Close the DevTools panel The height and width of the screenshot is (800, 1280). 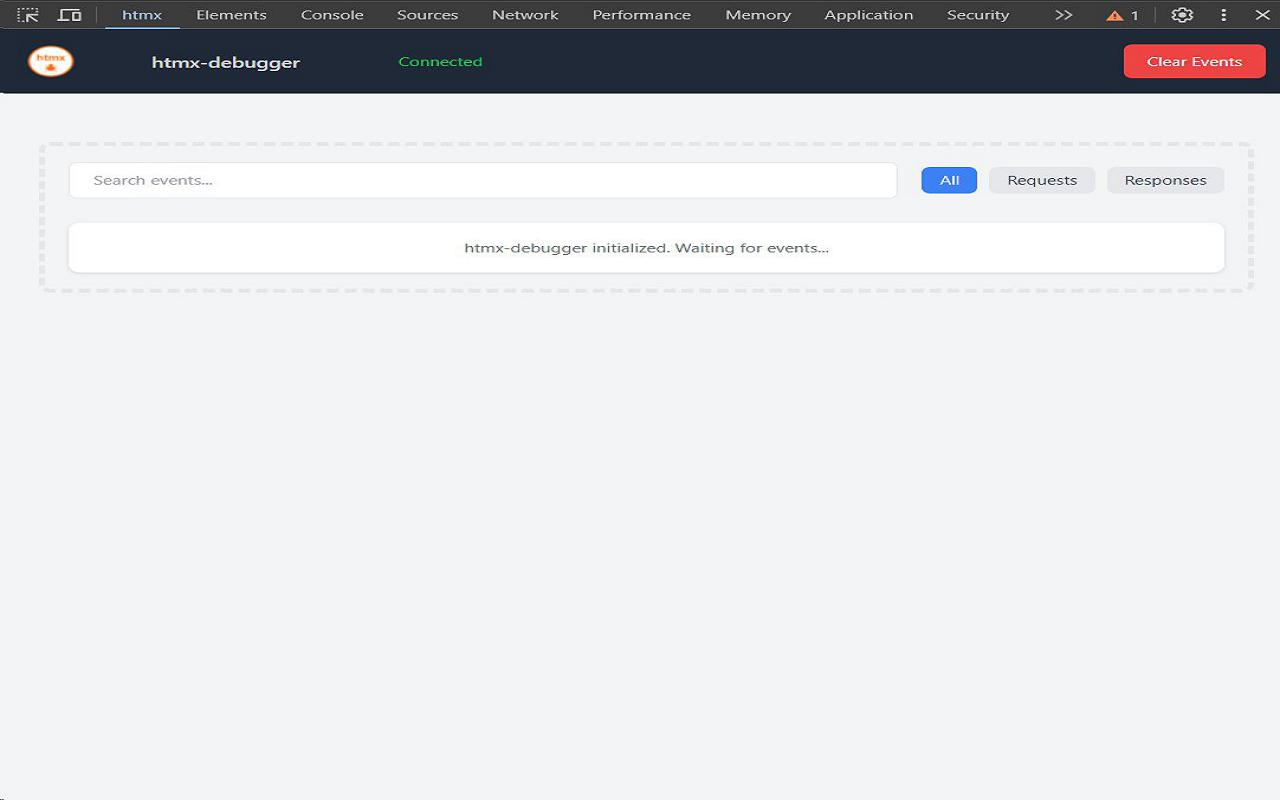(1261, 15)
